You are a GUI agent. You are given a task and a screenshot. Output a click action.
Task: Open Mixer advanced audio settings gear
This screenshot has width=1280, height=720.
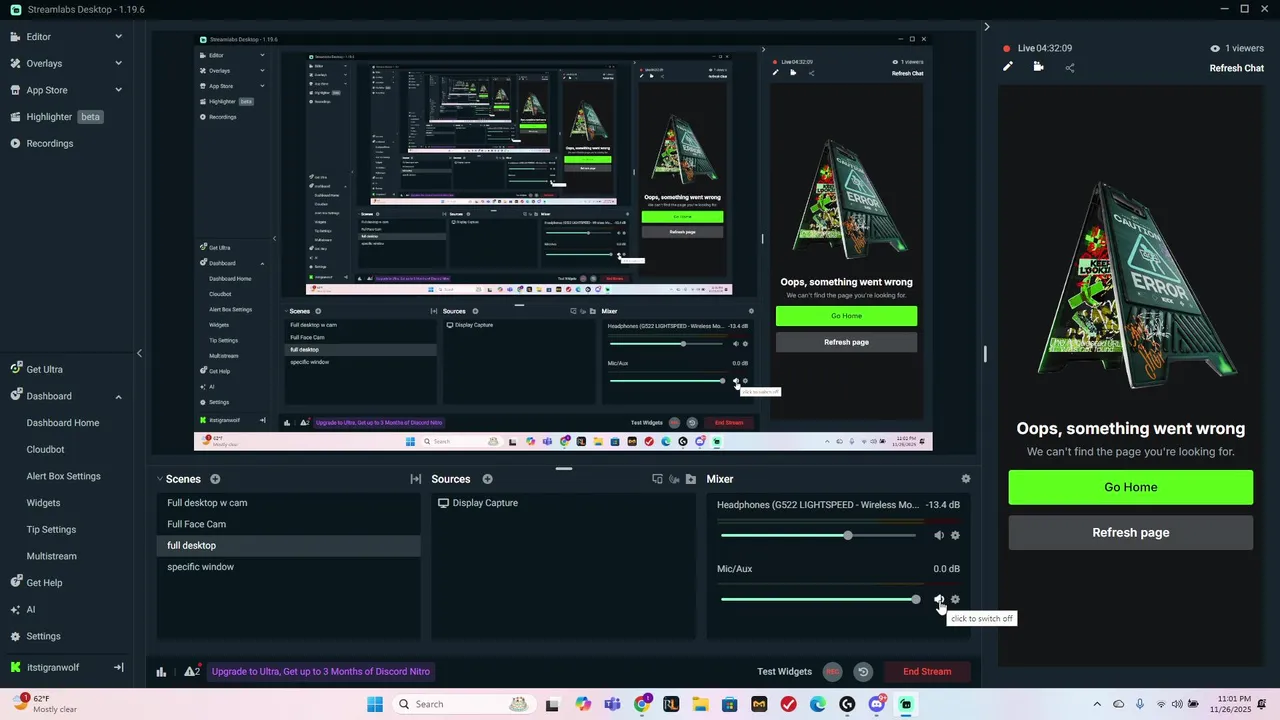(x=965, y=479)
